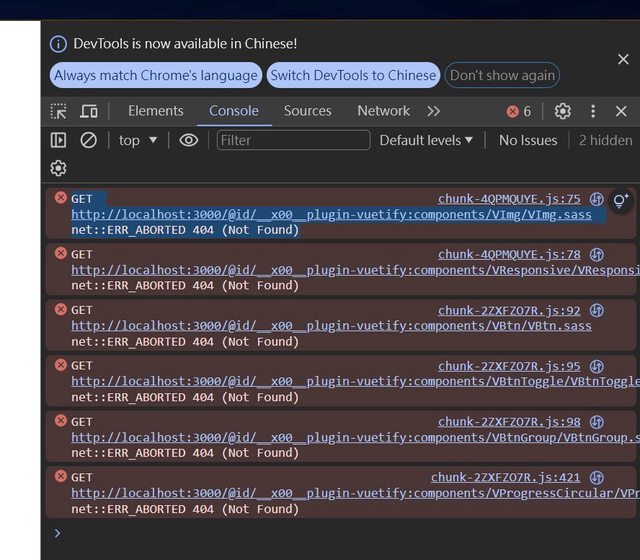
Task: Click error icon on VBtnGroup row
Action: click(61, 420)
